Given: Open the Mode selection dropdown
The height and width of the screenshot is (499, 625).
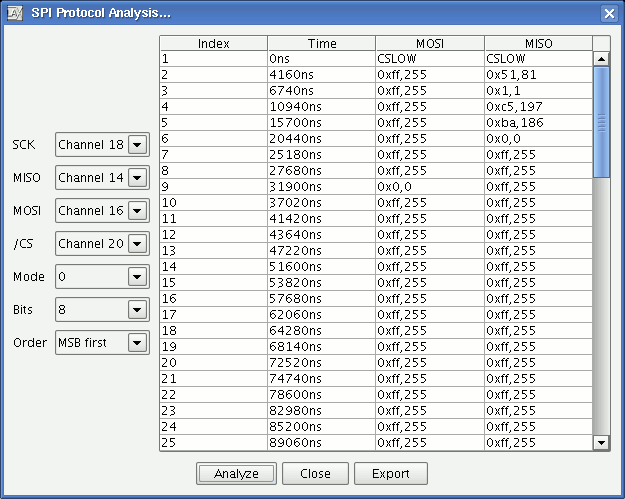Looking at the screenshot, I should coord(138,277).
